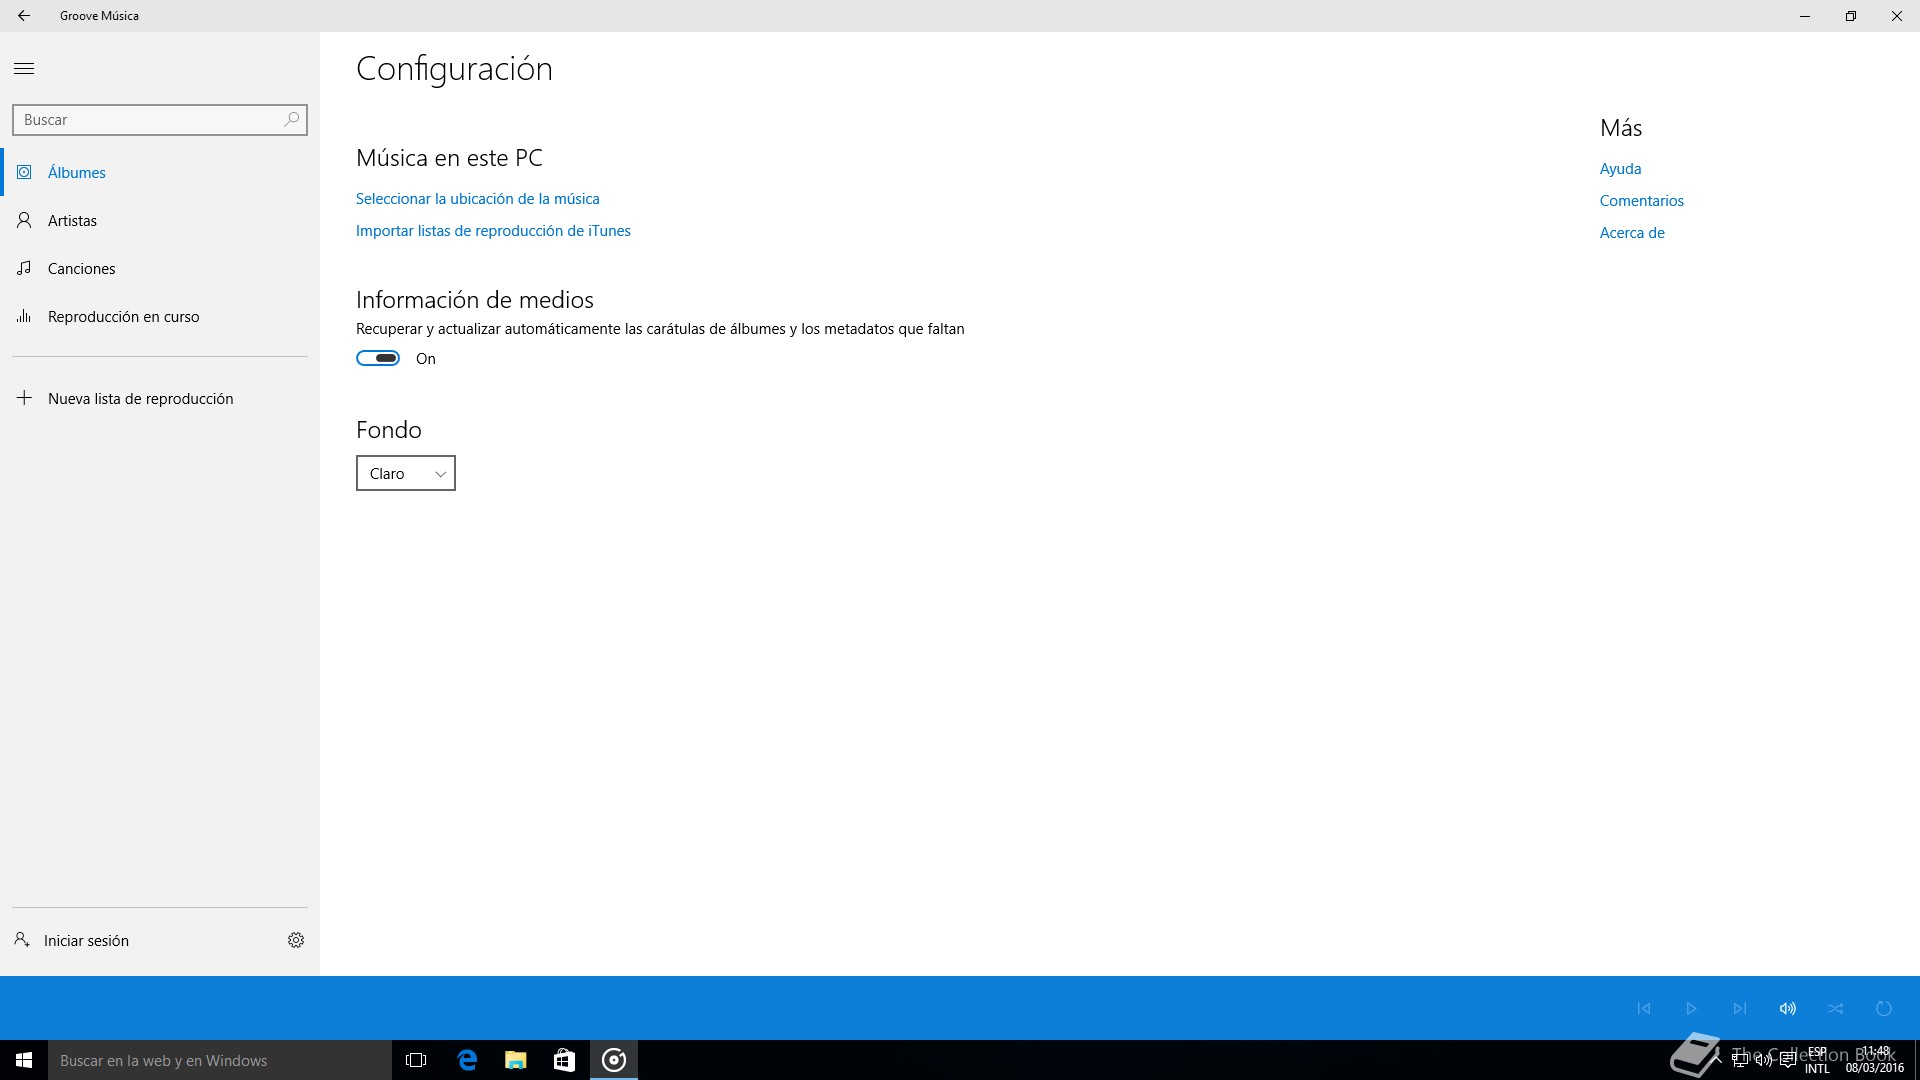
Task: Click Importar listas de reproducción de iTunes
Action: tap(493, 231)
